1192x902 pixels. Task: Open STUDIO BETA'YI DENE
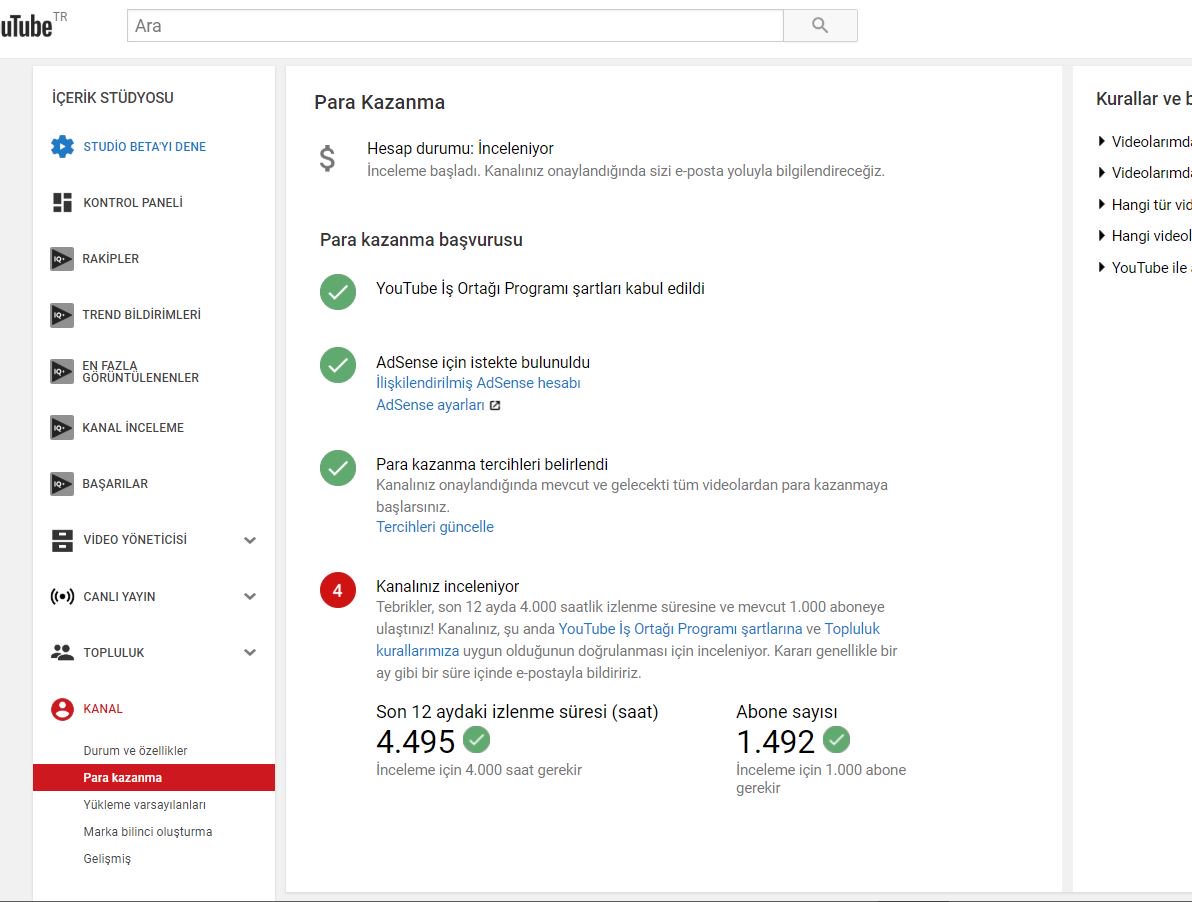pos(144,147)
